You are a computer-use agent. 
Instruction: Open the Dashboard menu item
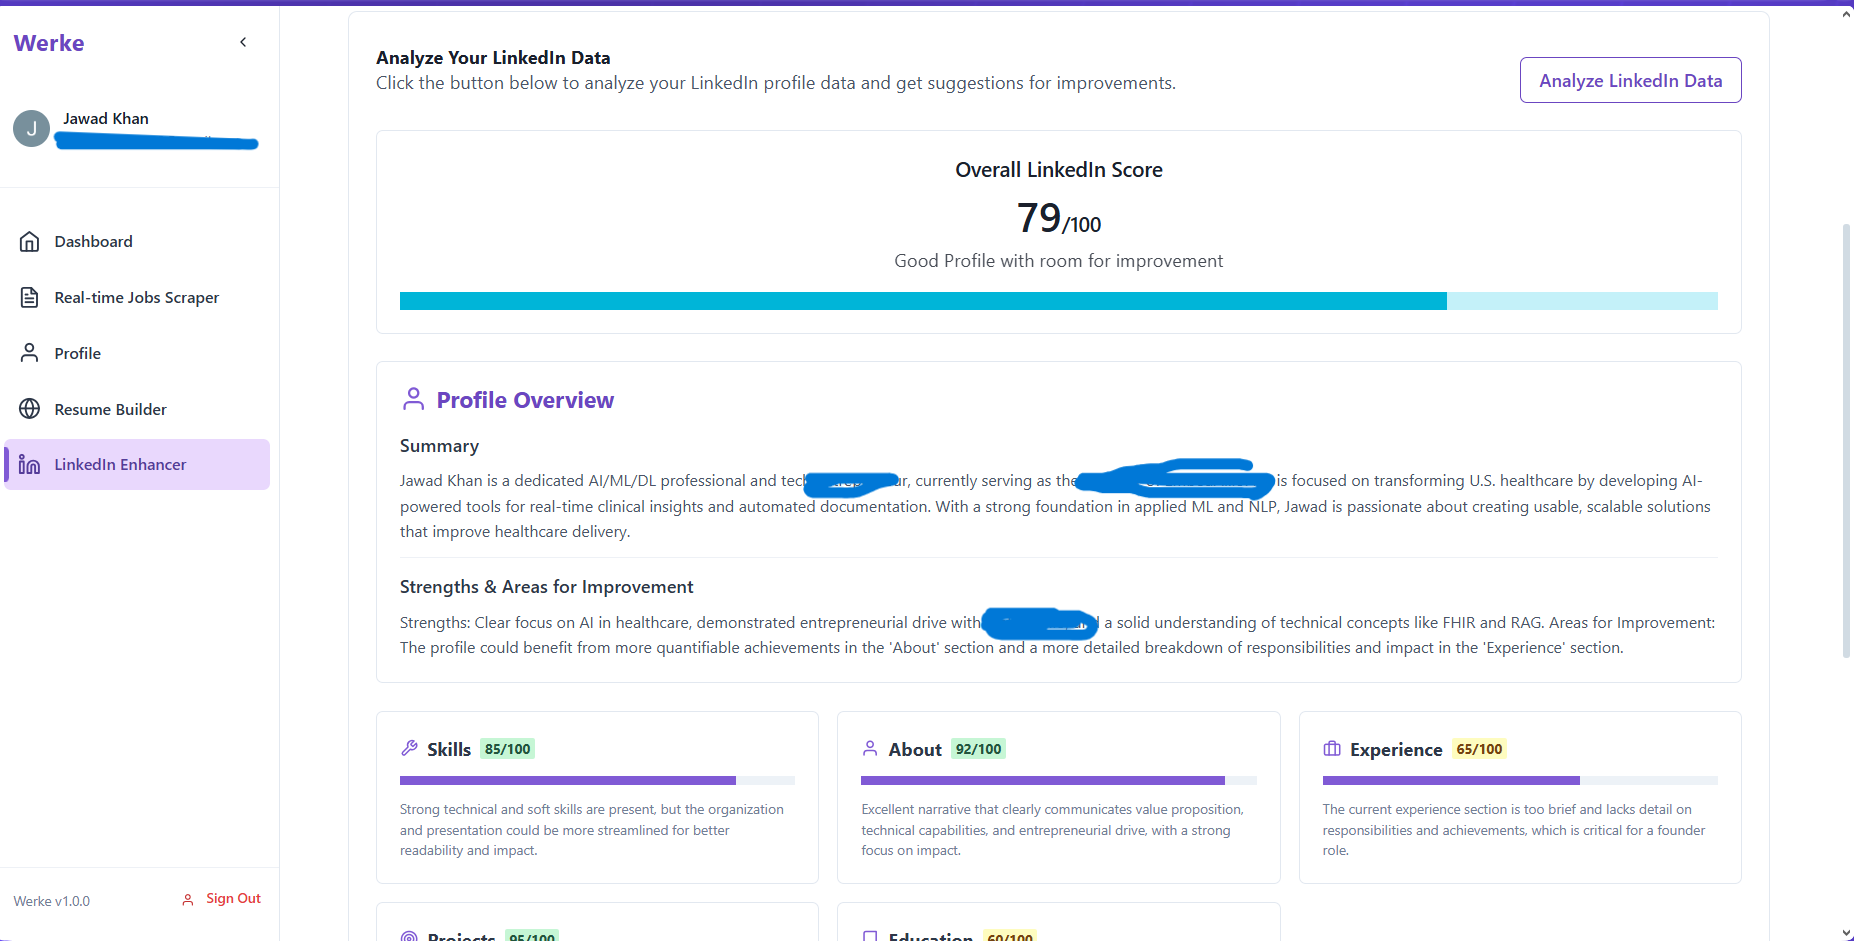coord(137,242)
